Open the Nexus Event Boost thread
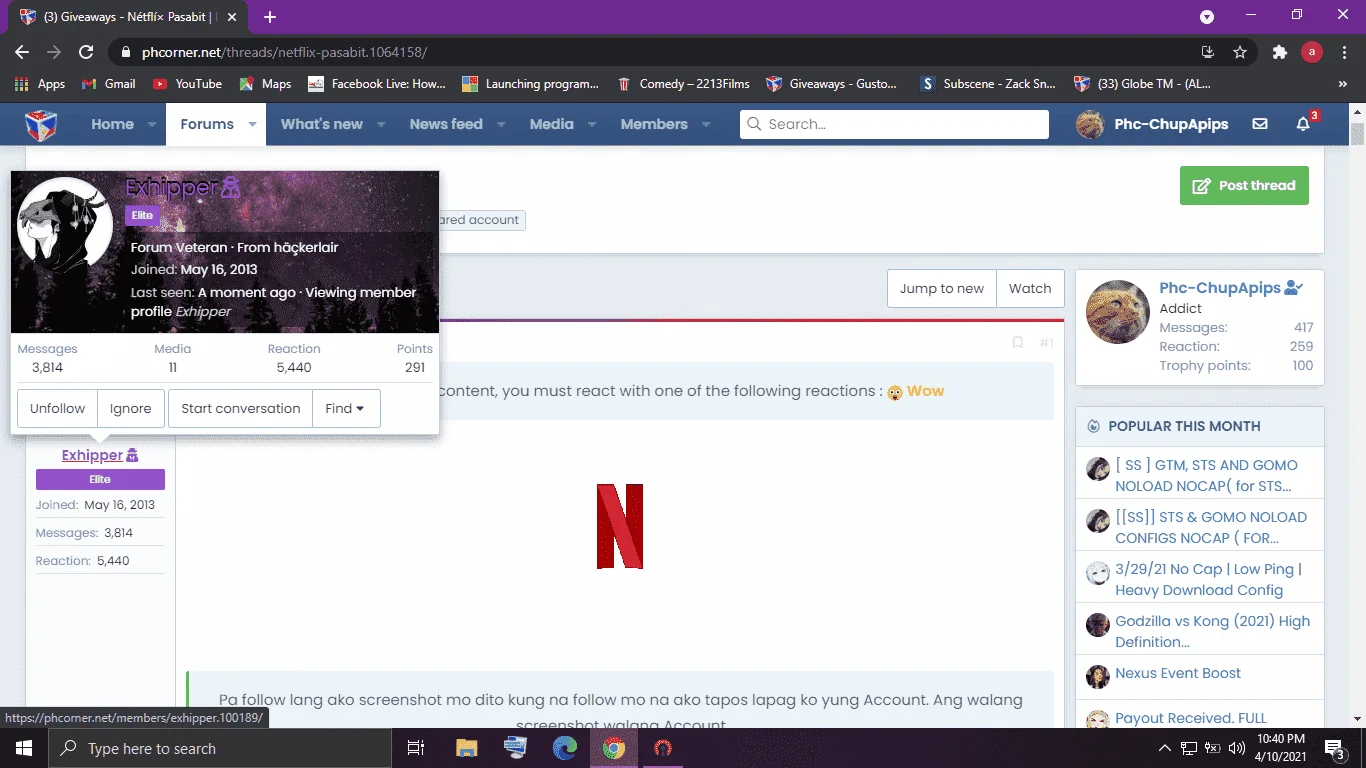The width and height of the screenshot is (1366, 768). tap(1178, 673)
